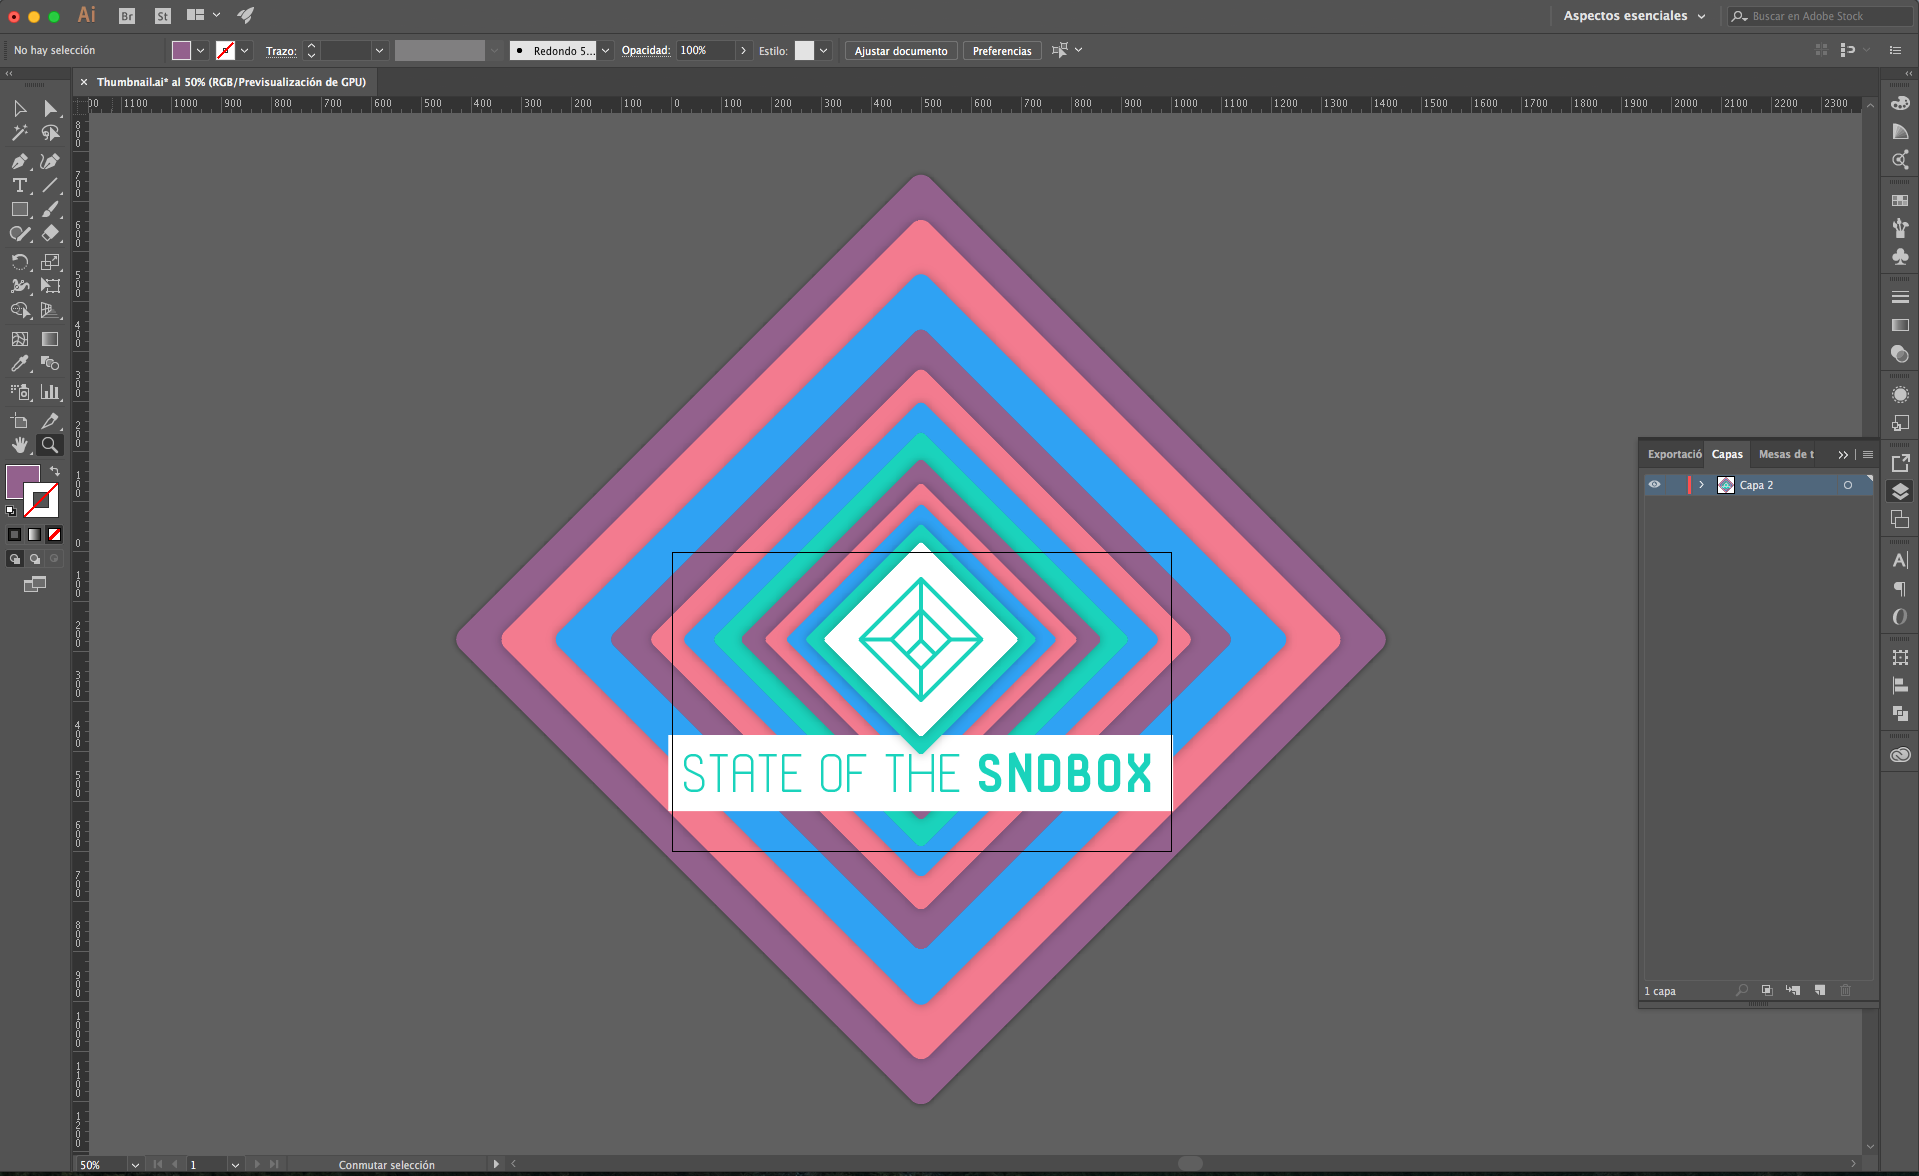
Task: Select the Zoom magnifier tool
Action: 50,445
